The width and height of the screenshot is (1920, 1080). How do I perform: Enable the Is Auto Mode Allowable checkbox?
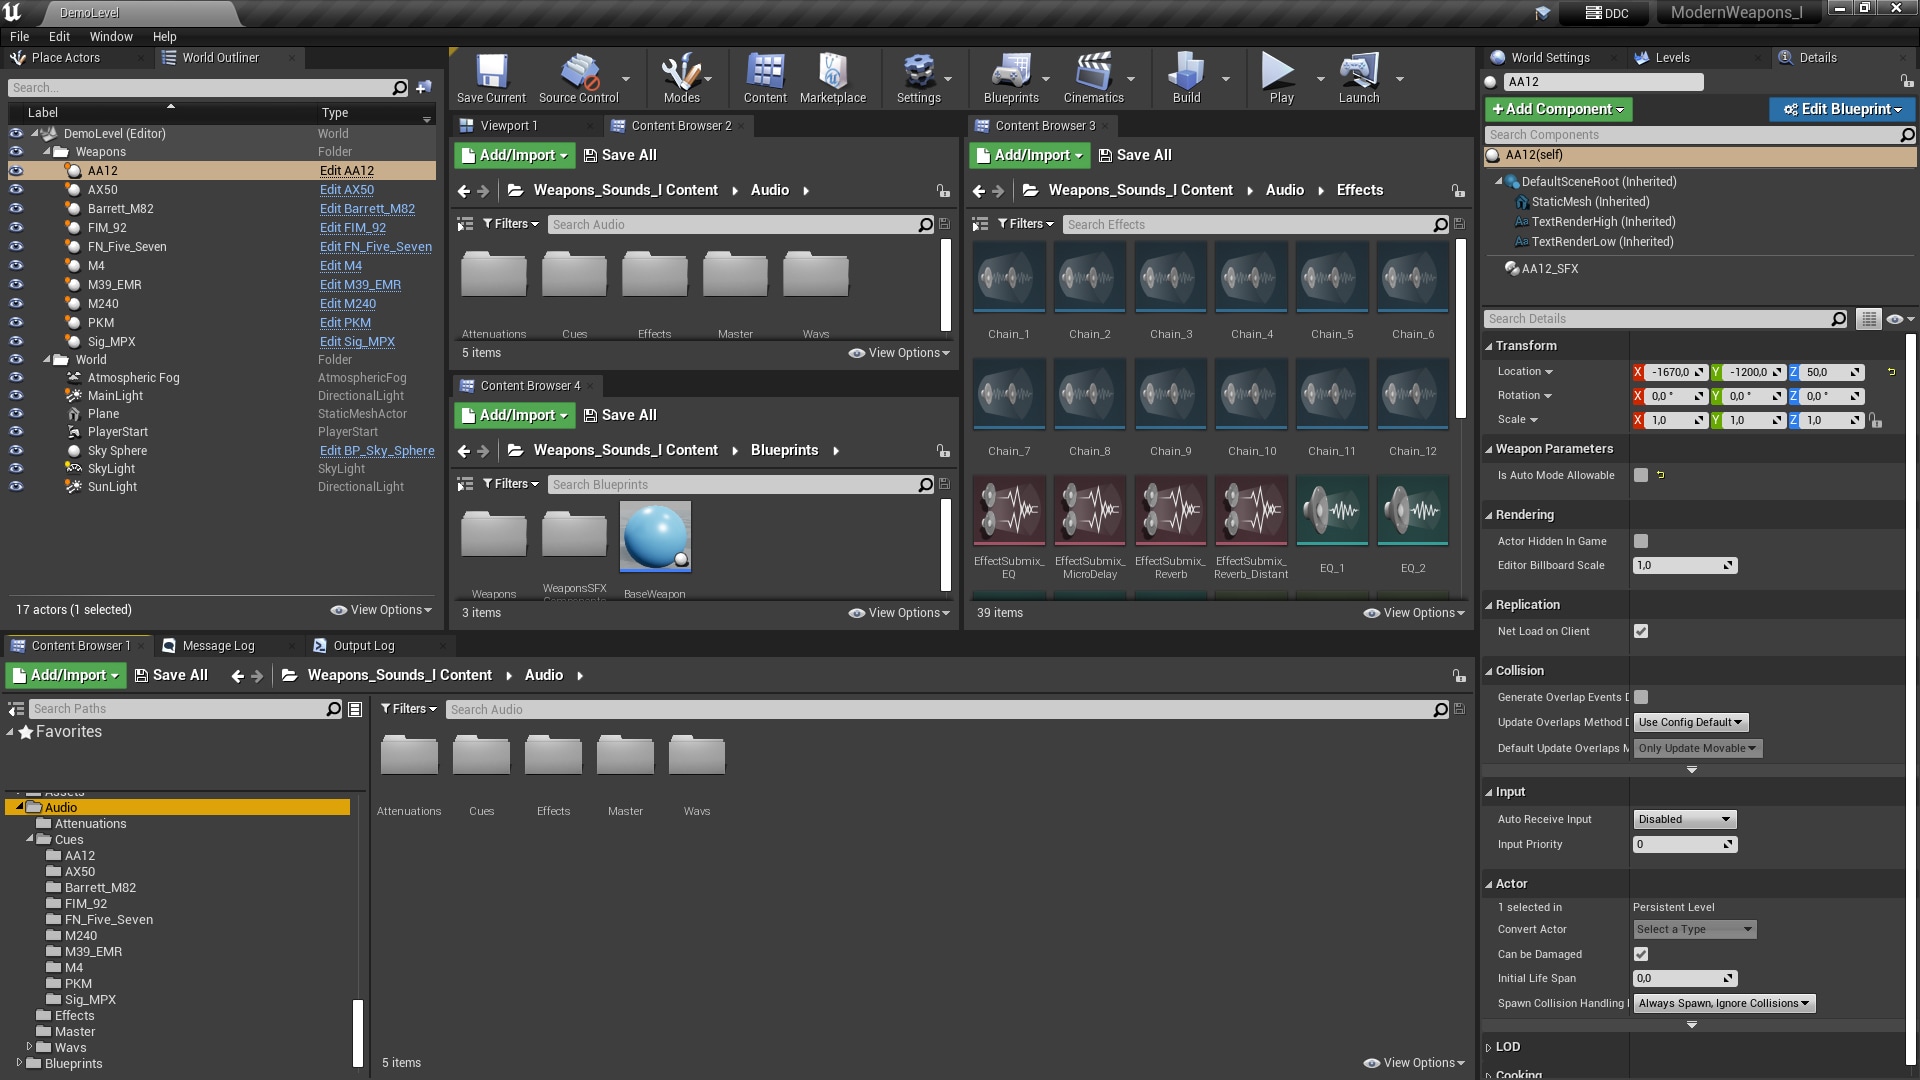[1639, 475]
